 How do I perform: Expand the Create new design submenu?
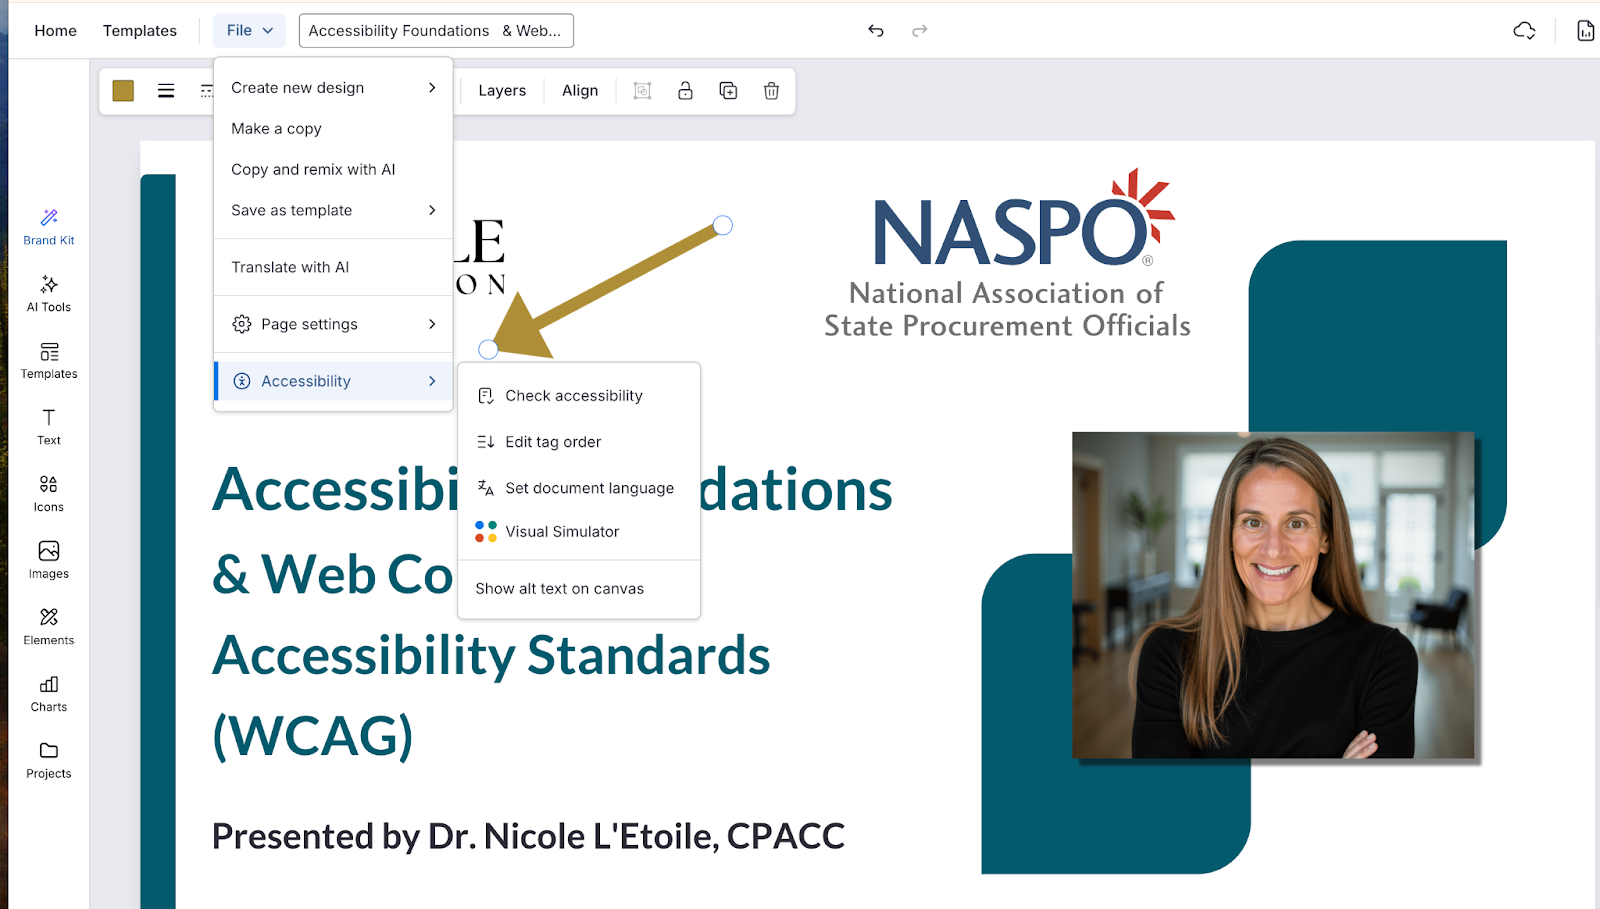pos(297,87)
